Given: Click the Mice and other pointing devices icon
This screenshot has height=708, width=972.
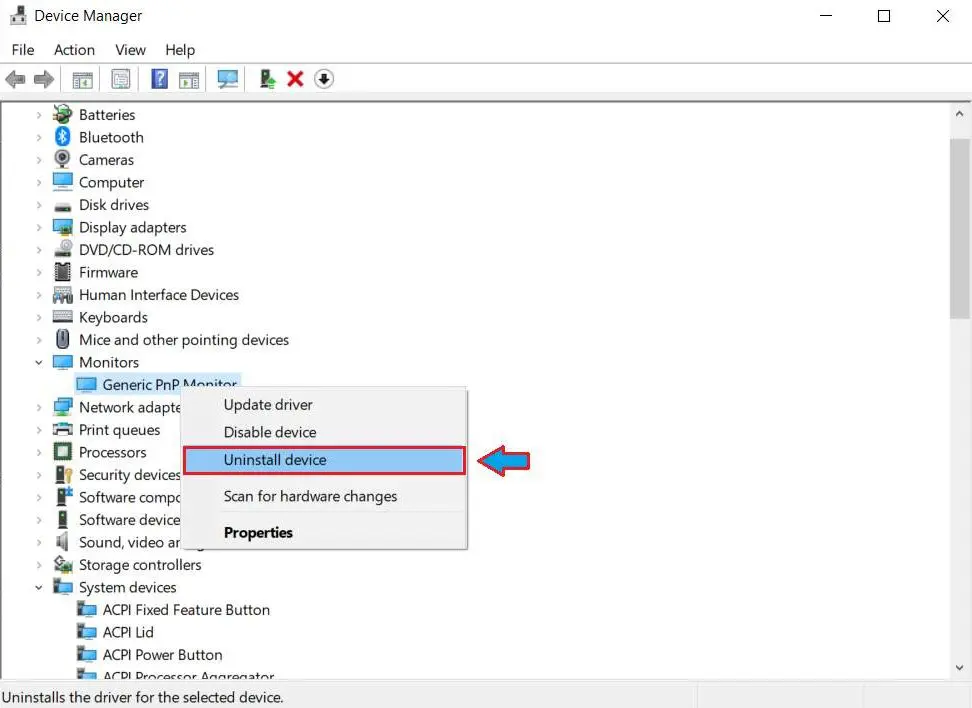Looking at the screenshot, I should (x=63, y=339).
